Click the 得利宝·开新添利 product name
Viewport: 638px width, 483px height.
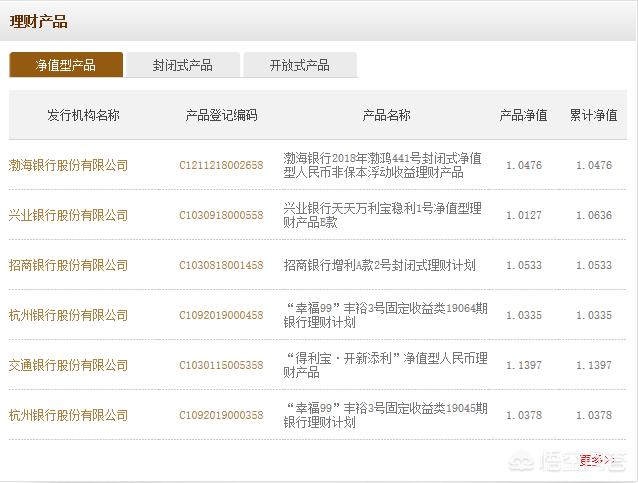click(x=385, y=365)
